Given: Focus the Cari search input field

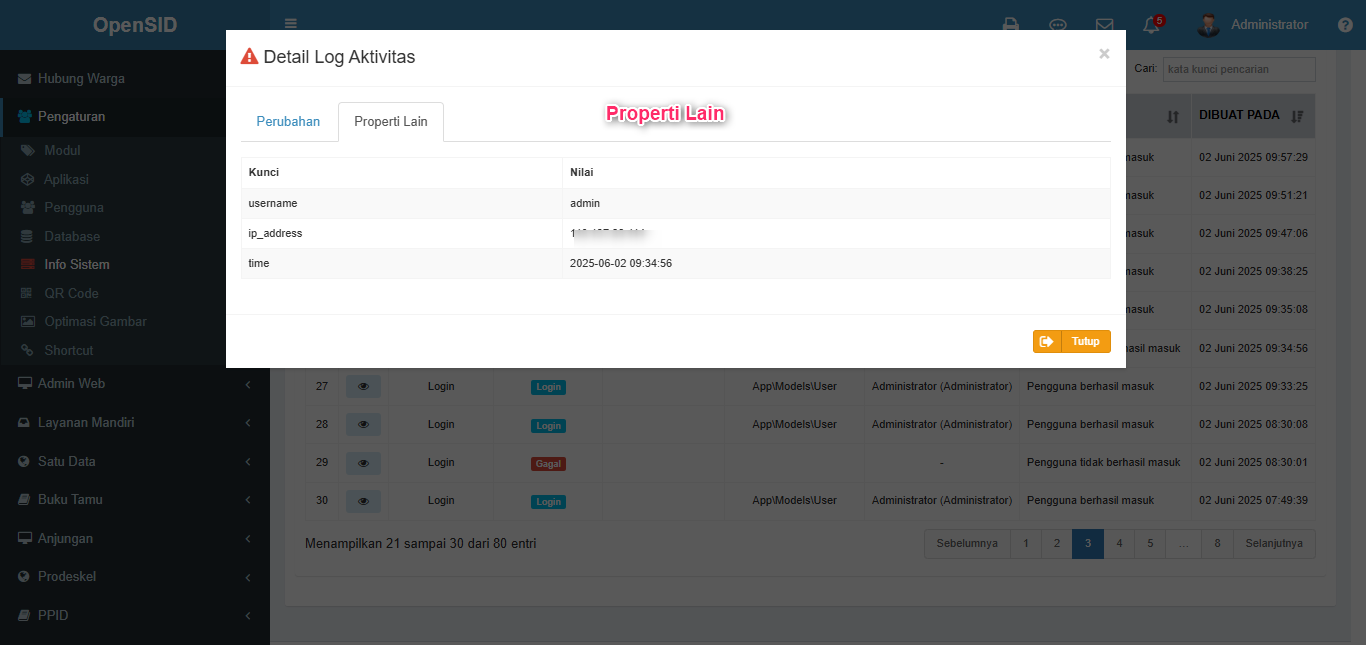Looking at the screenshot, I should tap(1238, 69).
